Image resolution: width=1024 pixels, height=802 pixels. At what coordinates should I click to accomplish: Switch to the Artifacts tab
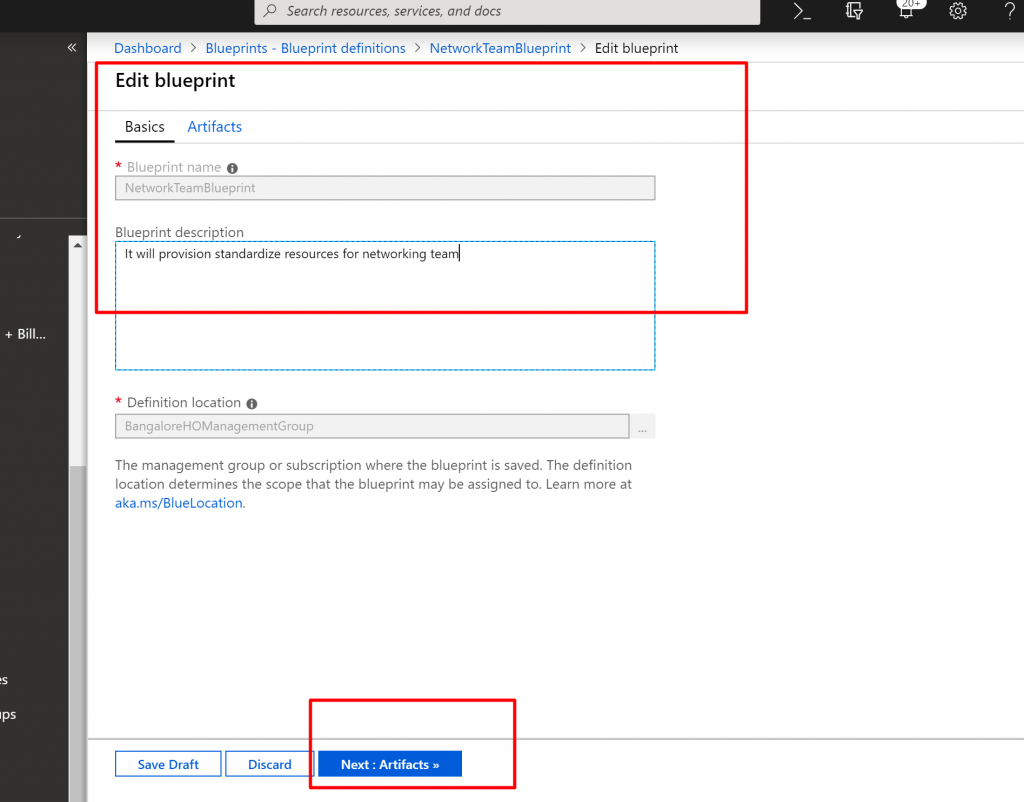click(x=215, y=127)
